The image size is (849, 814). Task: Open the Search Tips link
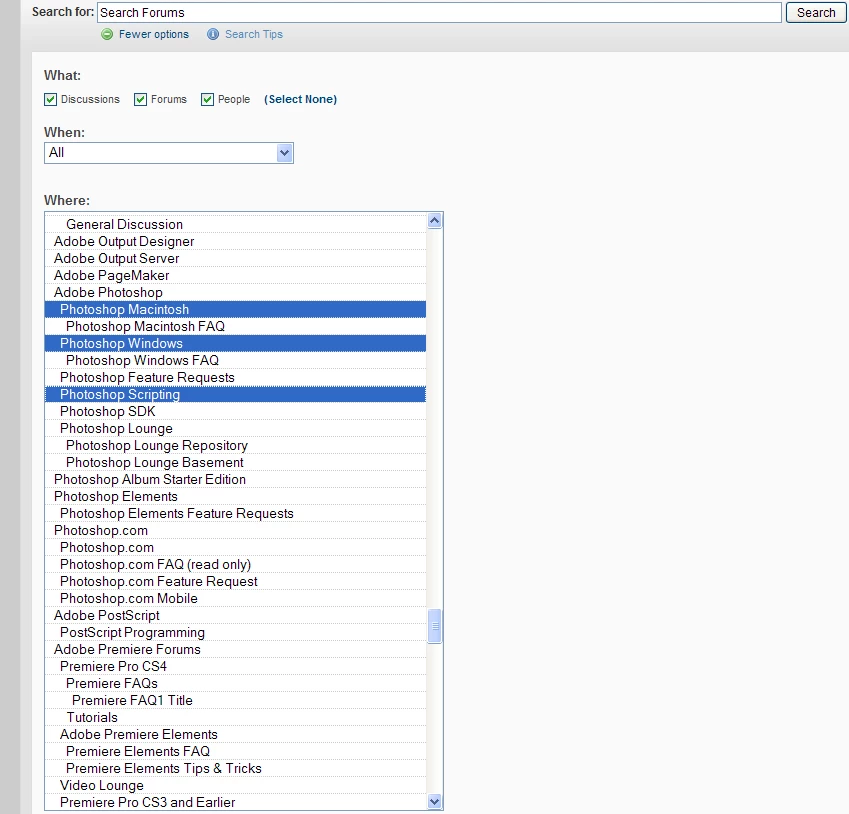coord(253,34)
